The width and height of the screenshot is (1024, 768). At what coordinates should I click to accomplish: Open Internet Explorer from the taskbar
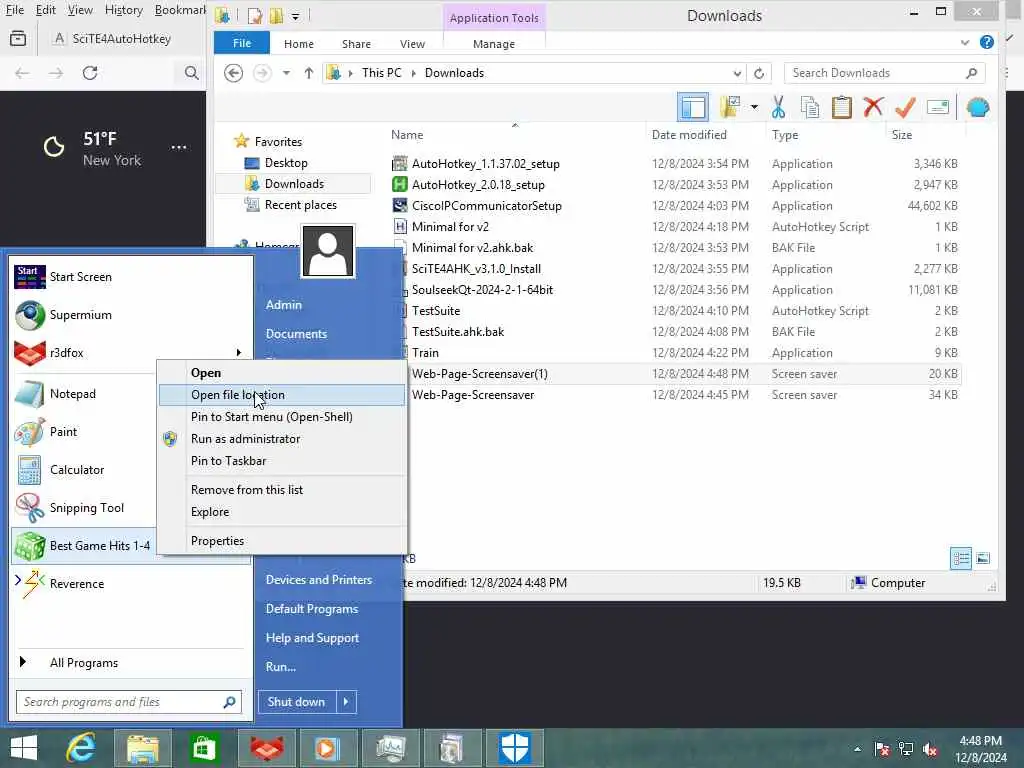coord(81,748)
